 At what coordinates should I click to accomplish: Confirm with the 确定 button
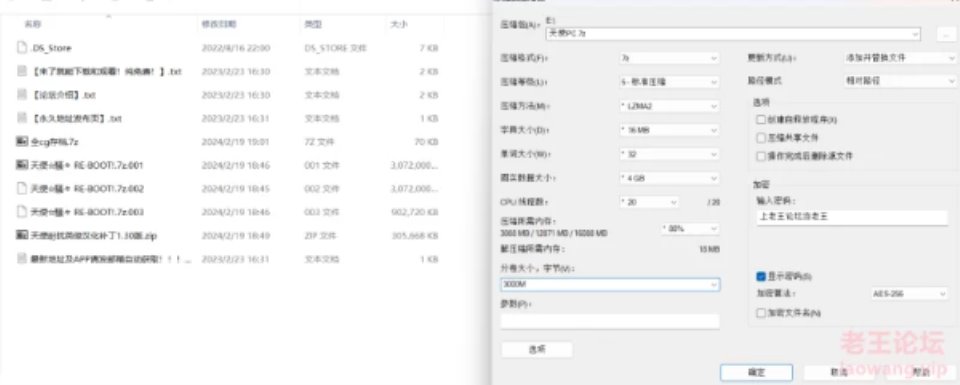(x=756, y=372)
